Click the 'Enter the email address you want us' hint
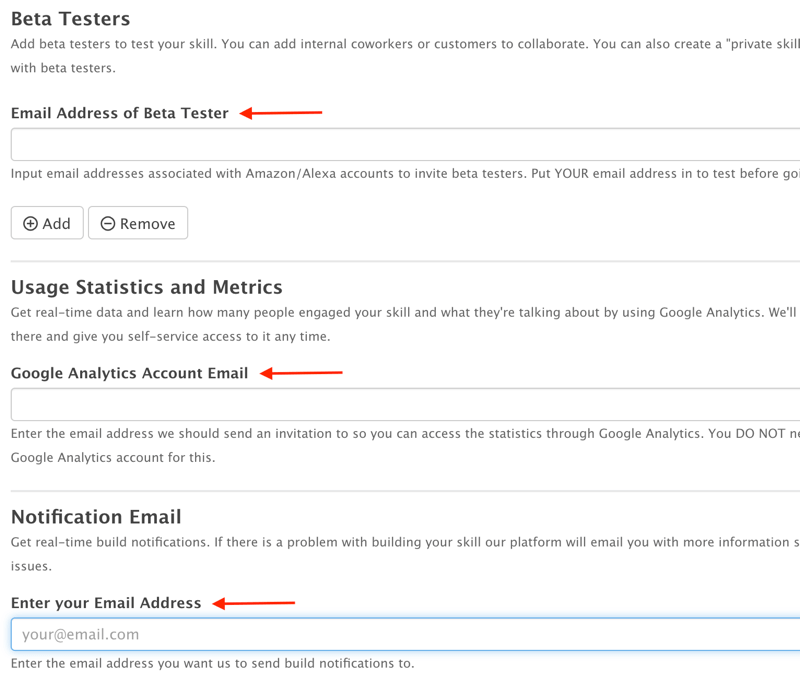800x683 pixels. (212, 663)
